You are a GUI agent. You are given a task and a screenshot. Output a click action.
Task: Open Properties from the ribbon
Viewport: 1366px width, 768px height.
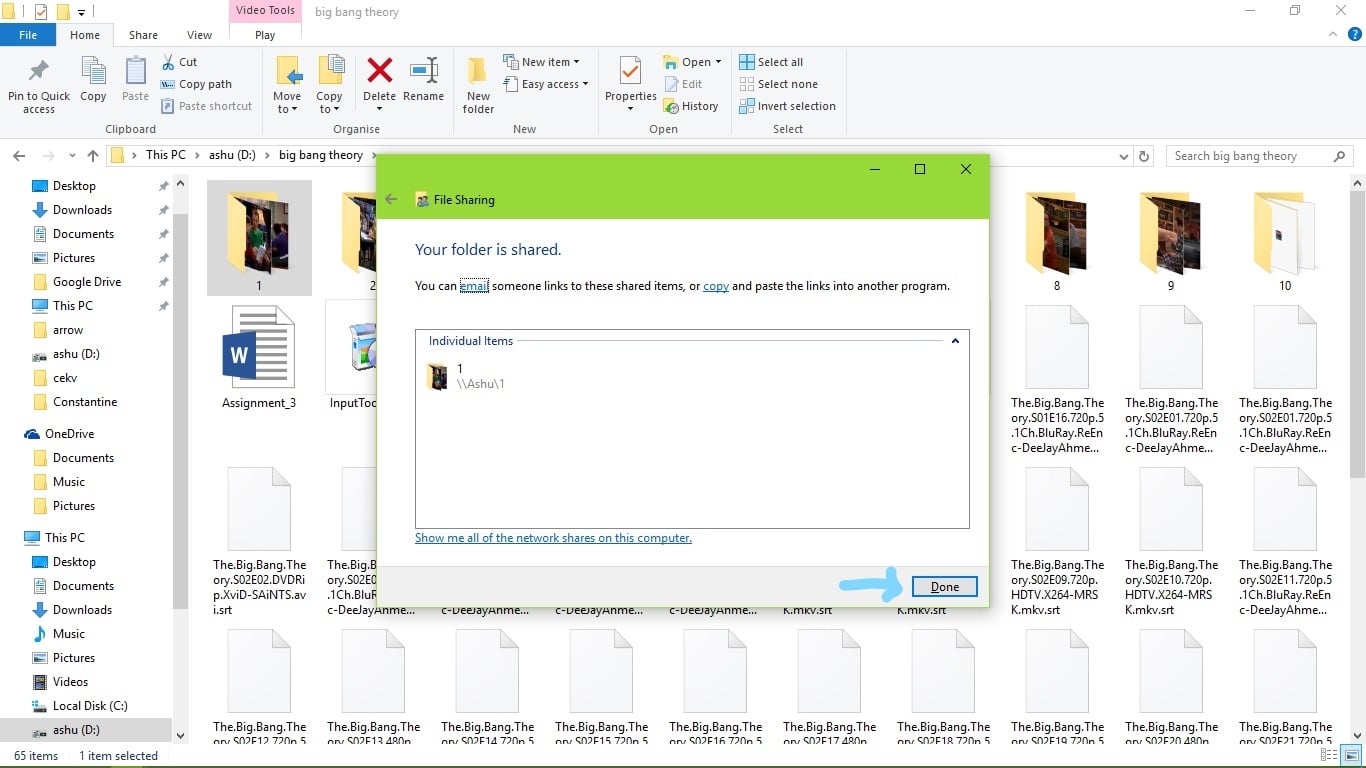pyautogui.click(x=630, y=85)
